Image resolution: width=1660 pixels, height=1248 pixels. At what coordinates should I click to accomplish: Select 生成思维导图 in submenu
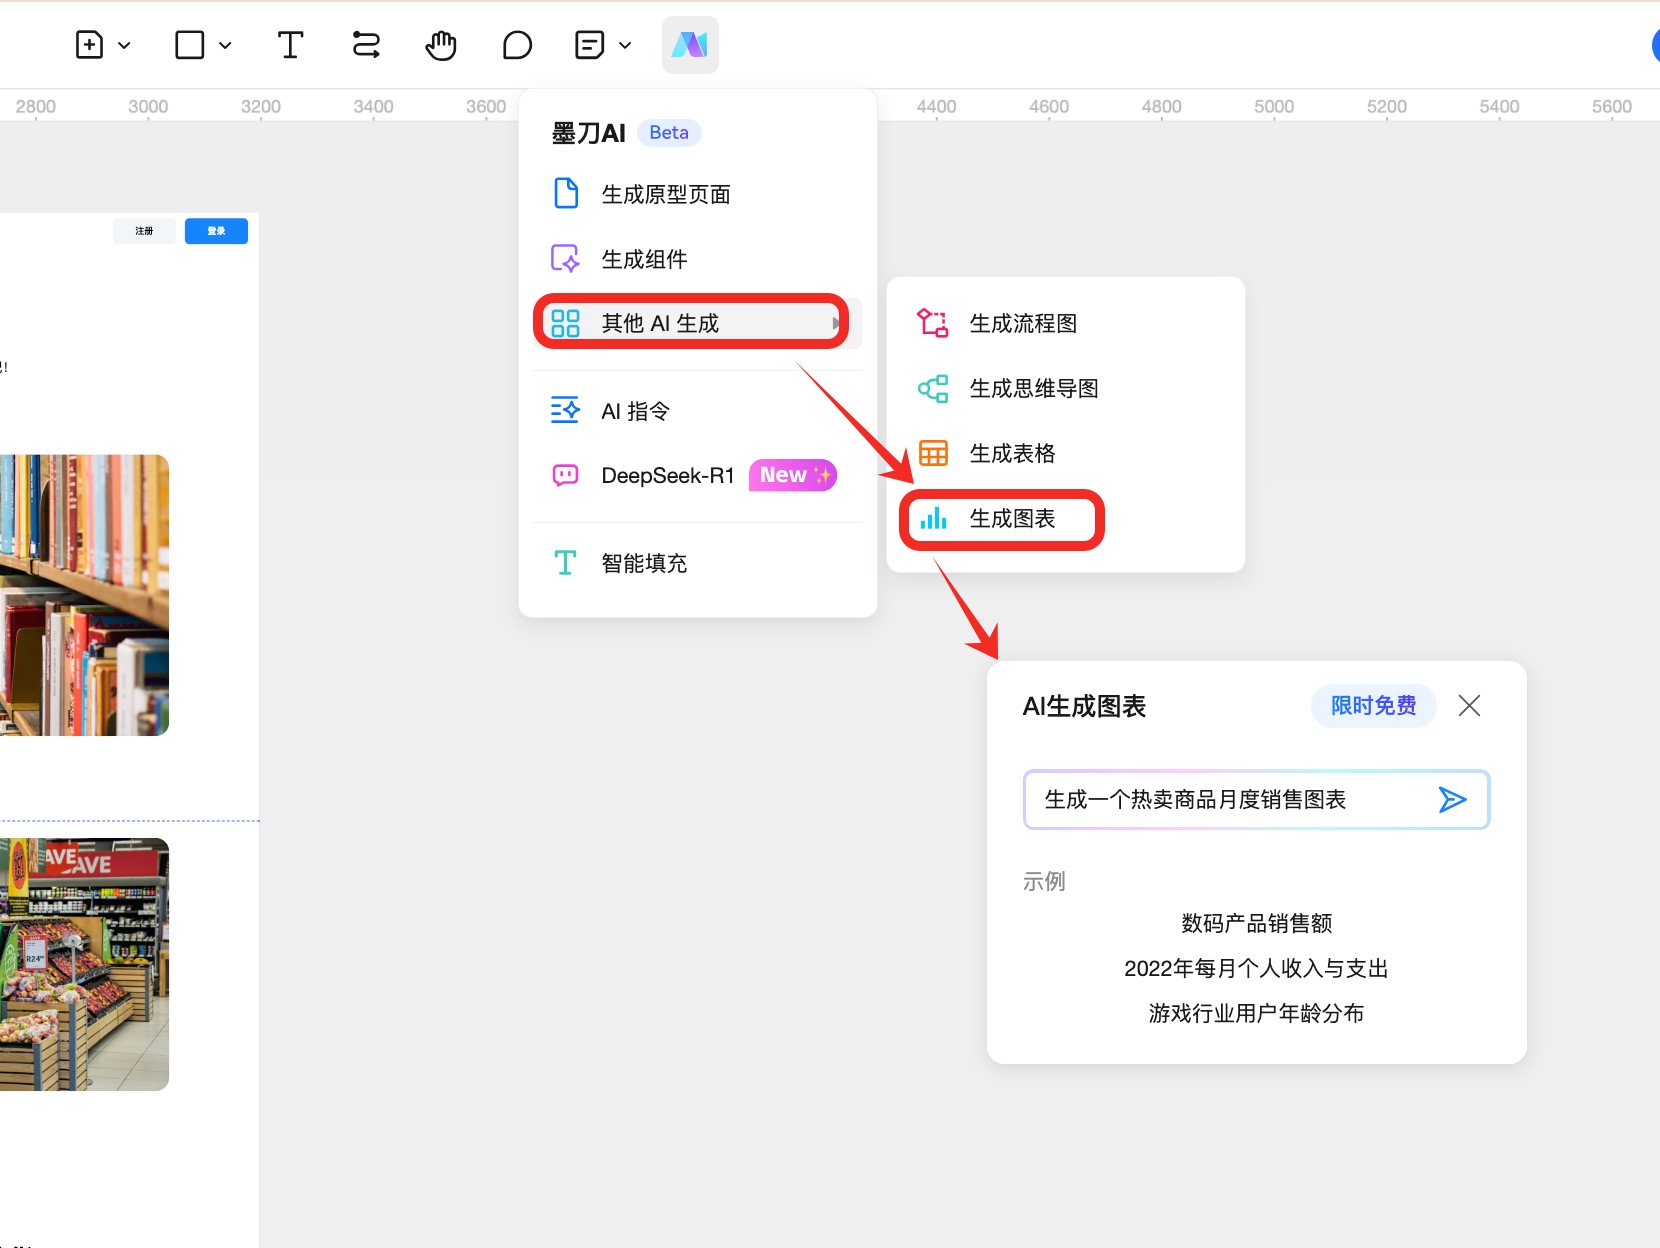tap(1065, 388)
